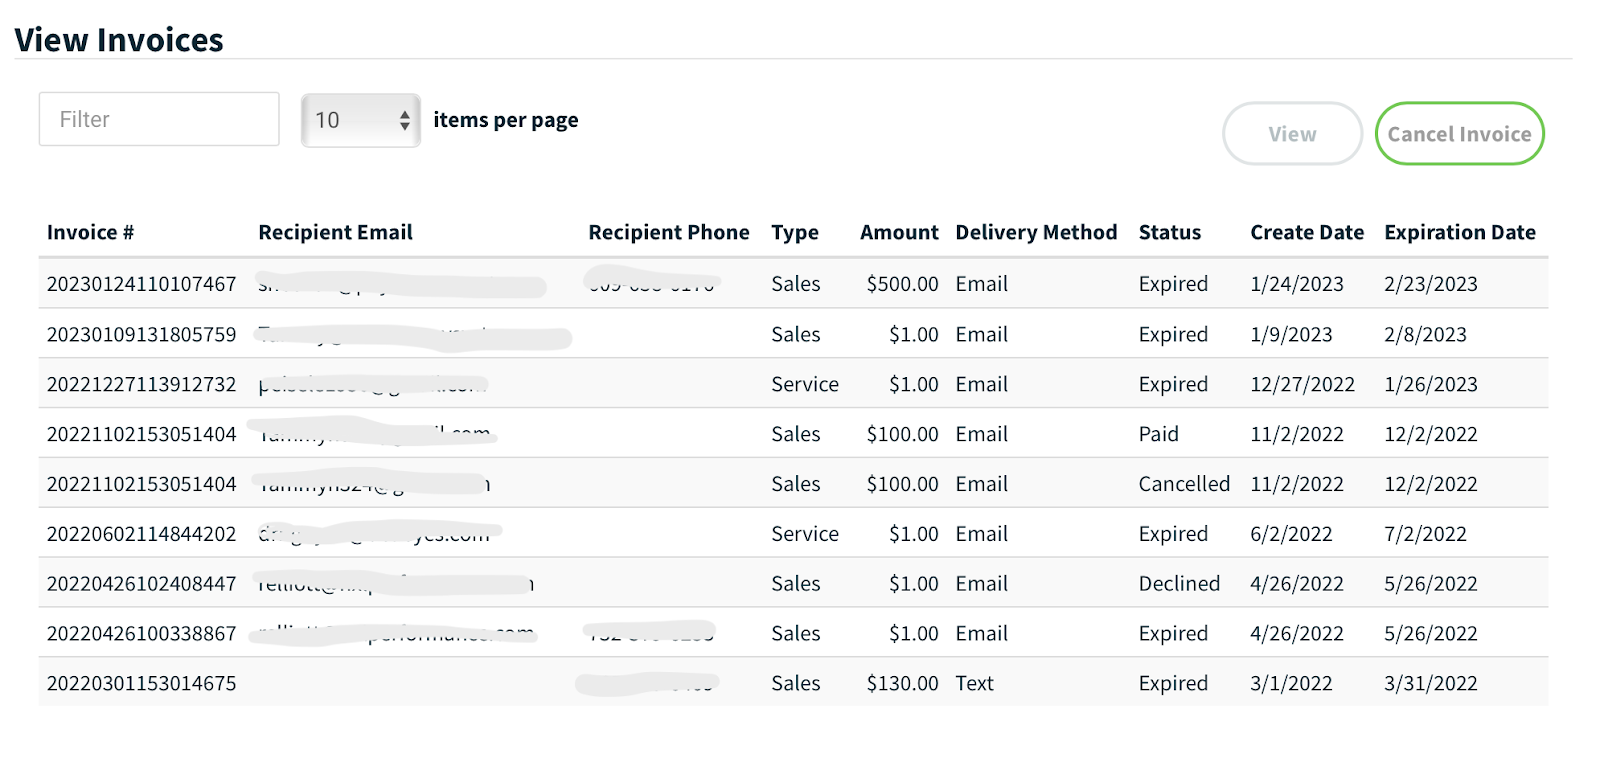This screenshot has height=762, width=1600.
Task: Sort by Delivery Method column header
Action: [x=1036, y=232]
